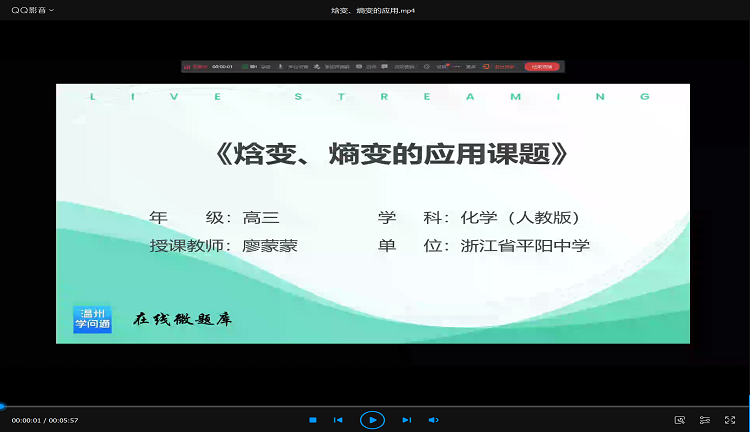
Task: Open the screenshot toolbox icon
Action: pos(680,420)
